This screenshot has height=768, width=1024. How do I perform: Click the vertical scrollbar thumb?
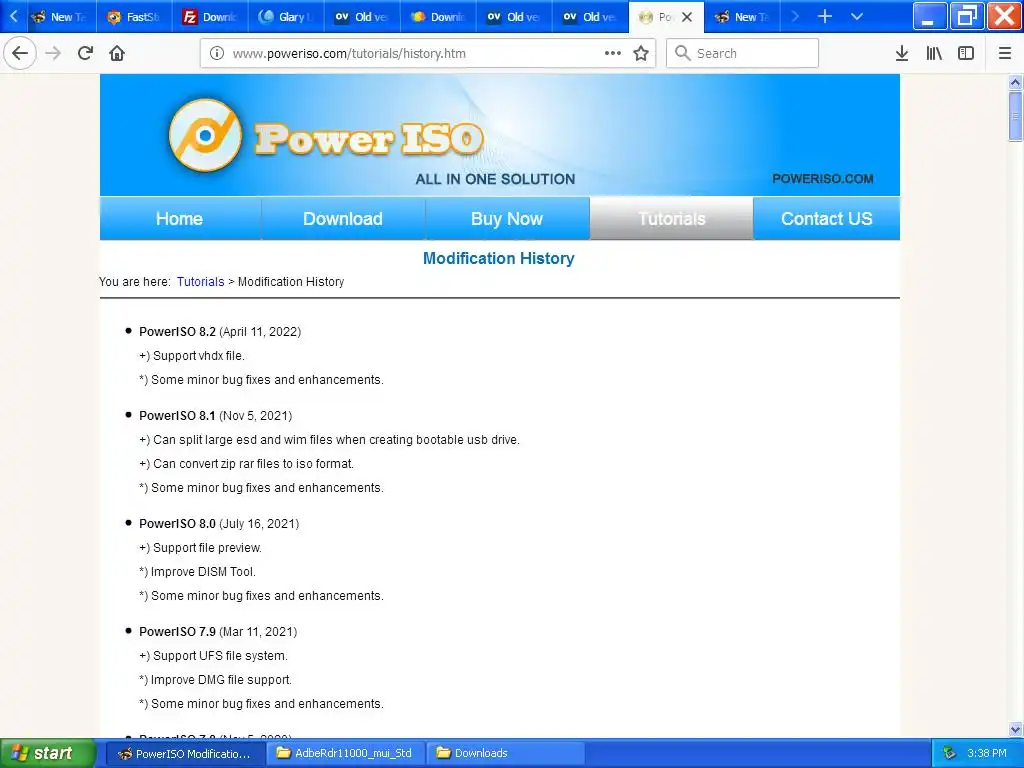pos(1015,116)
